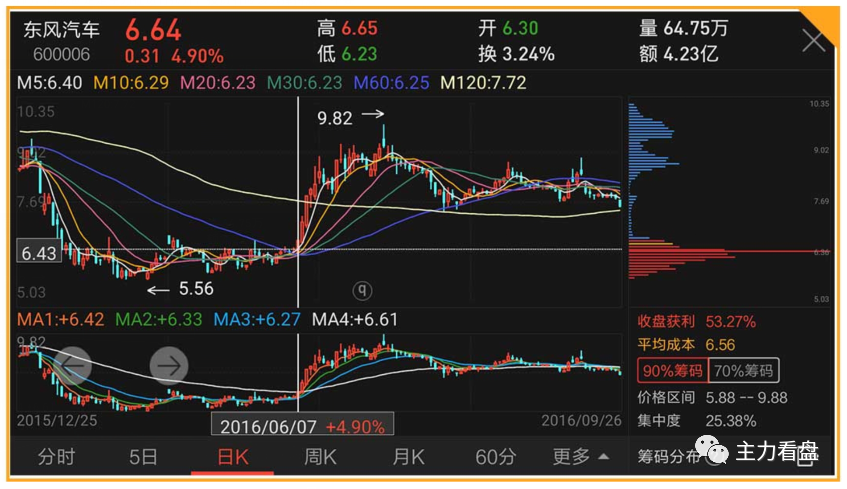
Task: Select the 日K tab
Action: [233, 457]
